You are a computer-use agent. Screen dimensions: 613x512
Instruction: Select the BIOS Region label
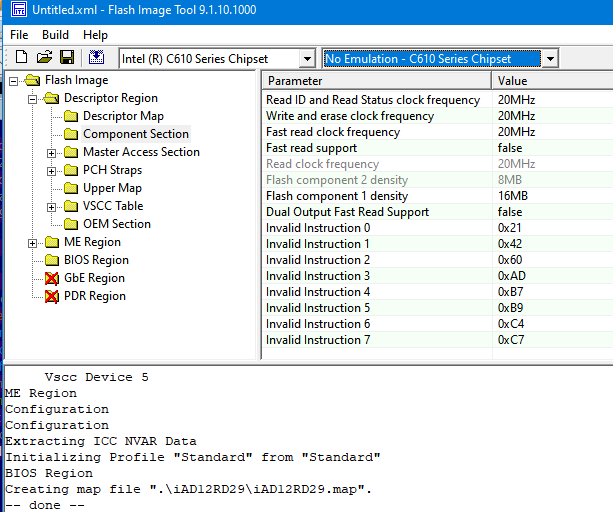pyautogui.click(x=97, y=260)
